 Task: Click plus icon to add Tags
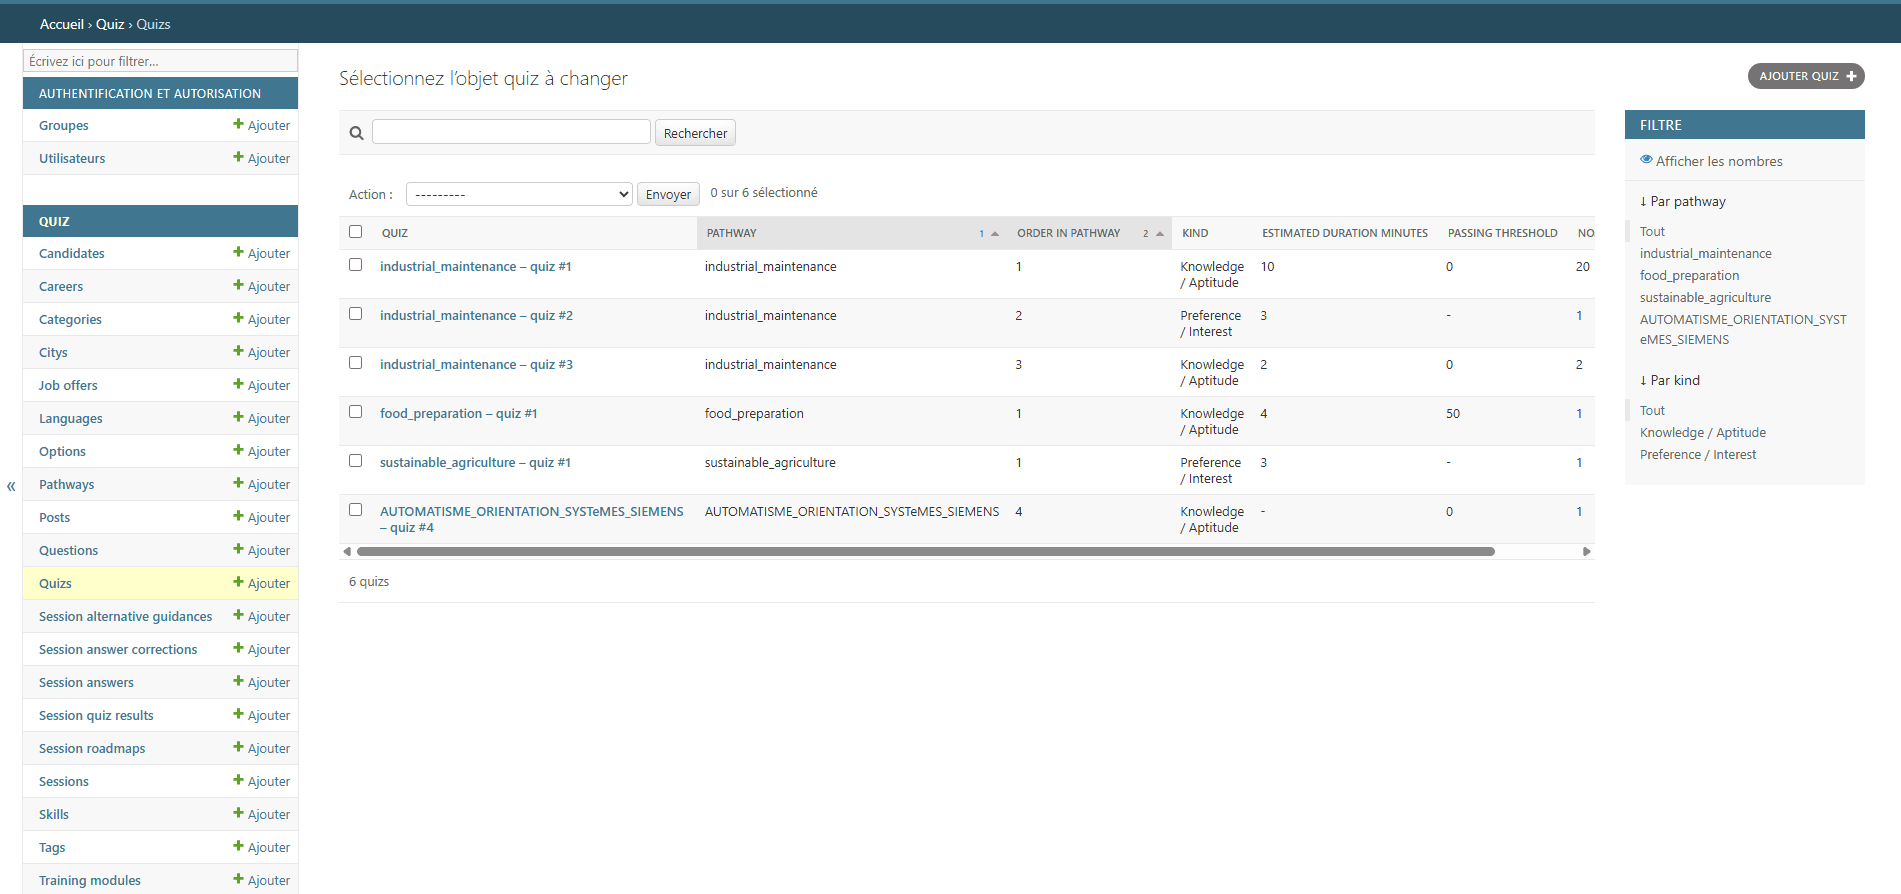point(238,846)
